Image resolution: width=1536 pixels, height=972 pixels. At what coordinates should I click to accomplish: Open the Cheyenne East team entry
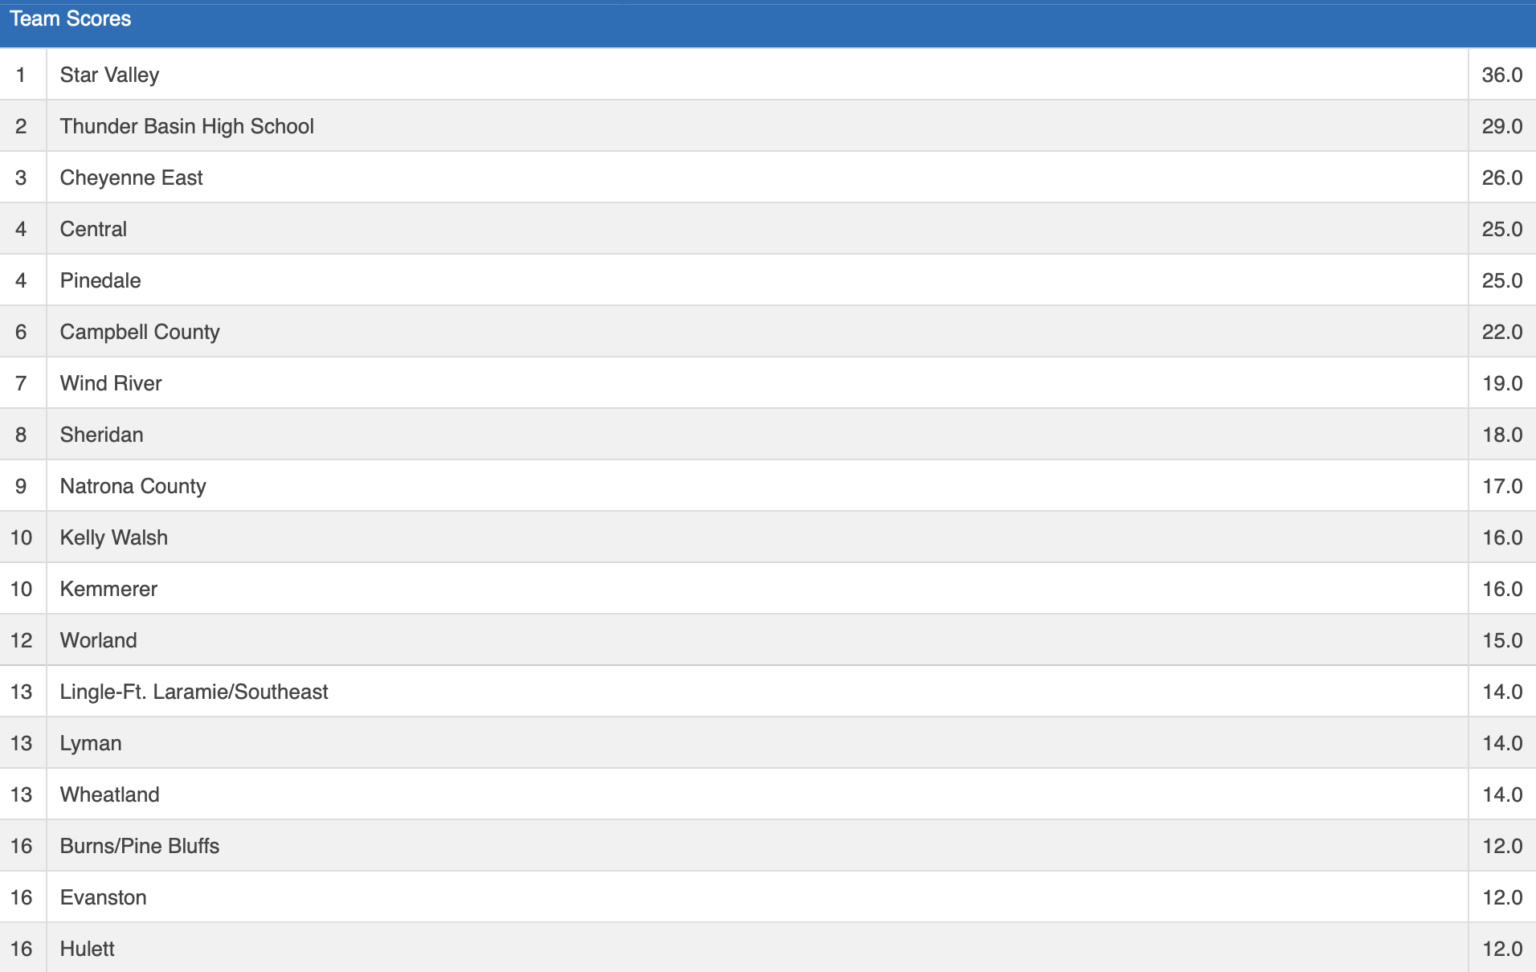coord(131,178)
